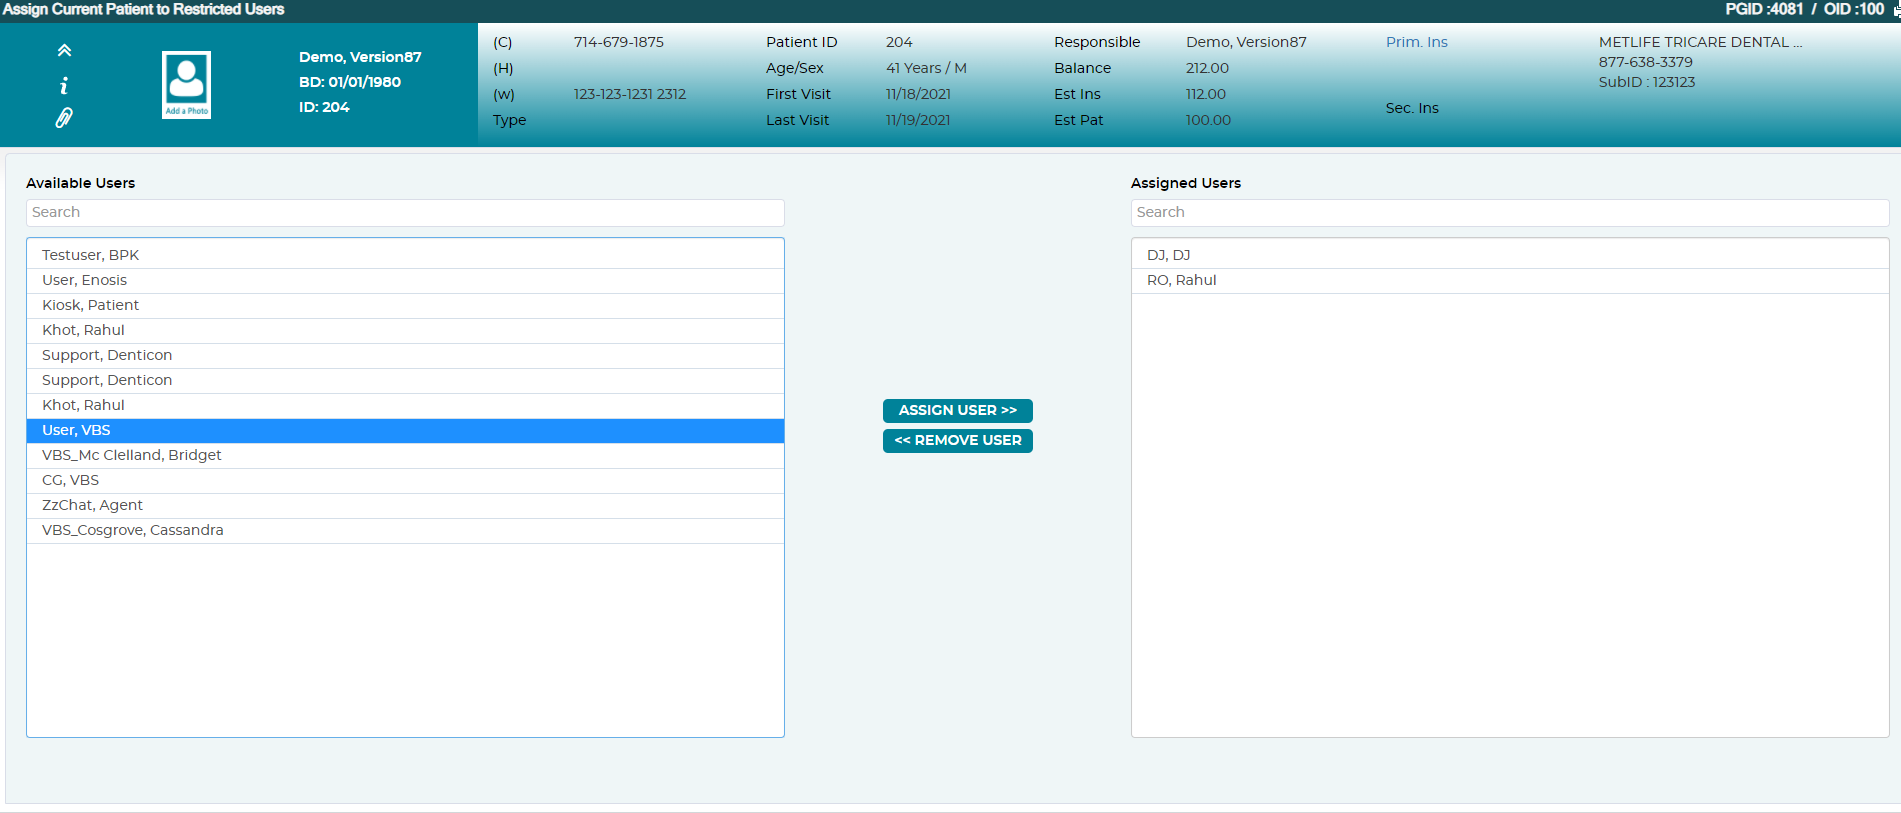Select VBS_Cosgrove, Cassandra entry
This screenshot has width=1901, height=813.
(405, 530)
